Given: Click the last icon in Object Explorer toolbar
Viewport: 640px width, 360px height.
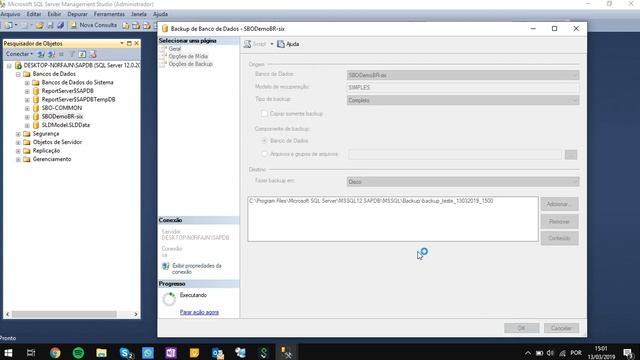Looking at the screenshot, I should tap(93, 54).
